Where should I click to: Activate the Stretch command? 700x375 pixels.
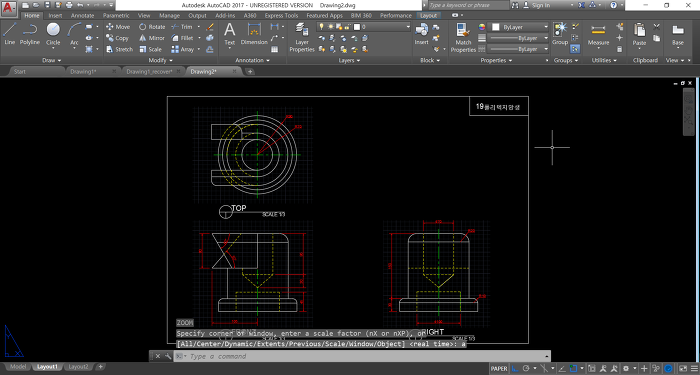[119, 50]
